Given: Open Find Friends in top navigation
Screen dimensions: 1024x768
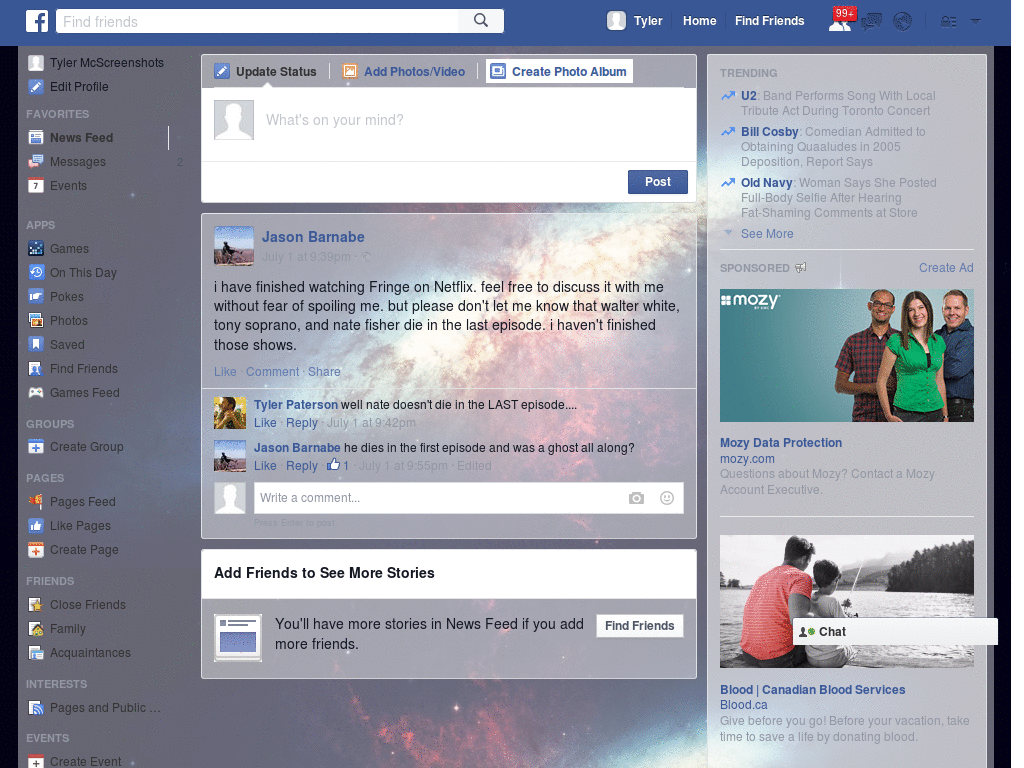Looking at the screenshot, I should pyautogui.click(x=769, y=21).
